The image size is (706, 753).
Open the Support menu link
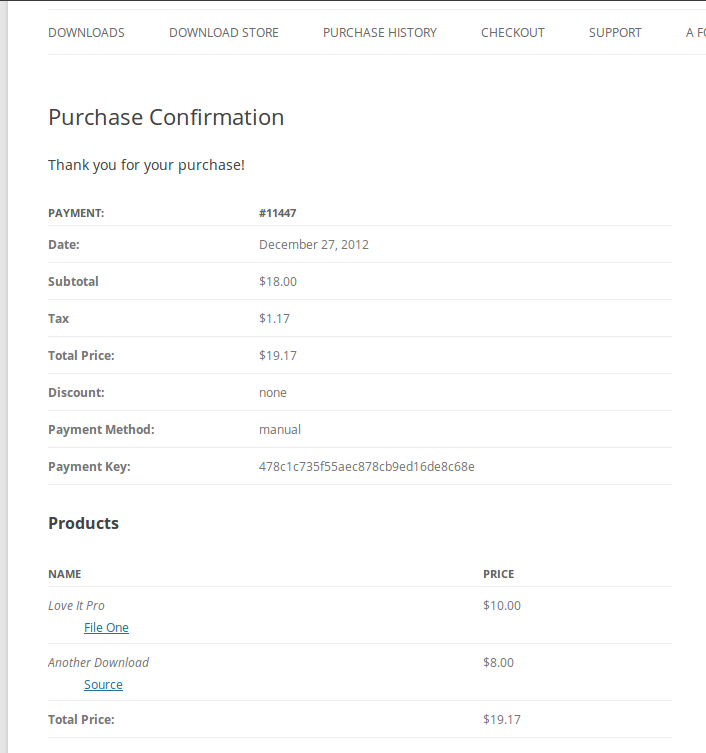615,33
